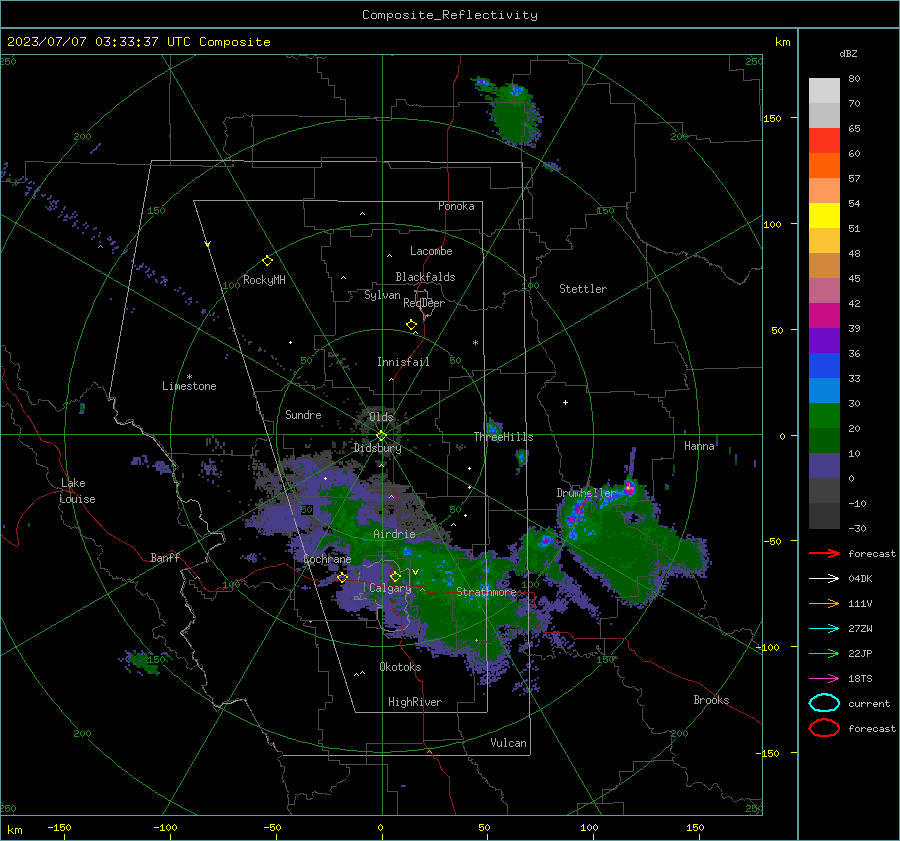The width and height of the screenshot is (900, 841).
Task: Click the magenta 18TS arrow icon
Action: coord(824,679)
